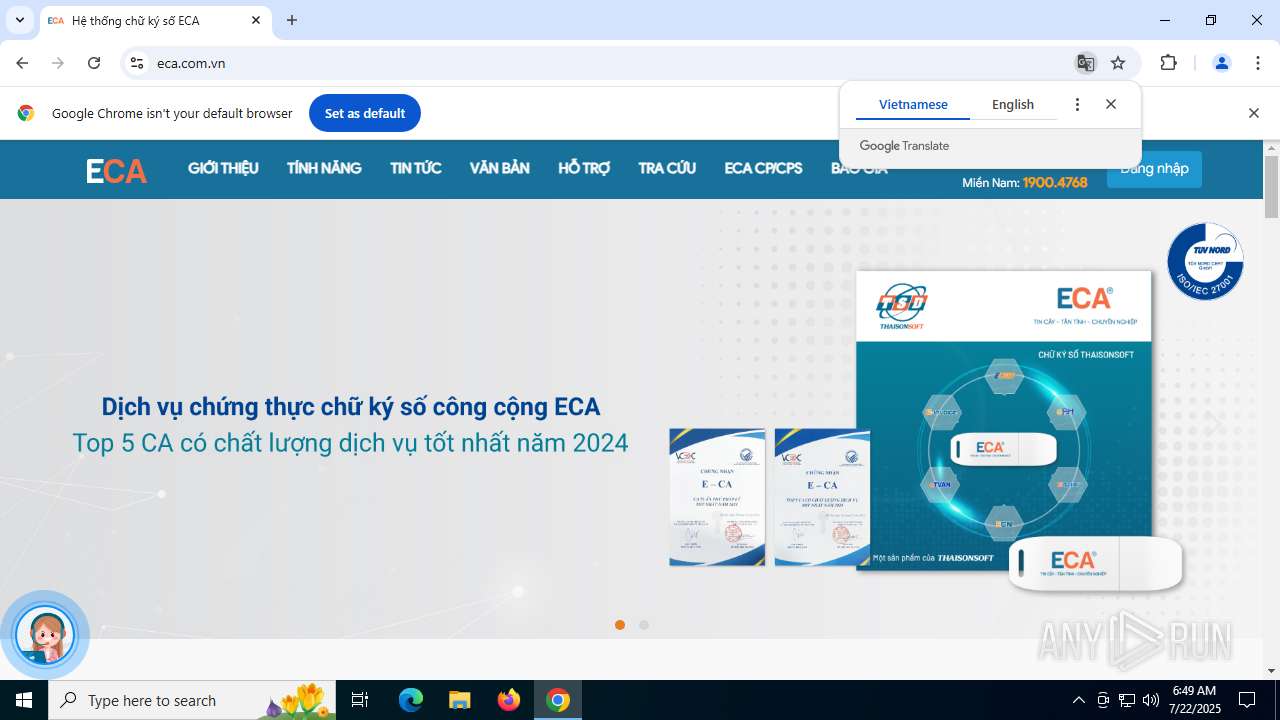The width and height of the screenshot is (1280, 720).
Task: Click the right E-CA certificate image
Action: coord(822,497)
